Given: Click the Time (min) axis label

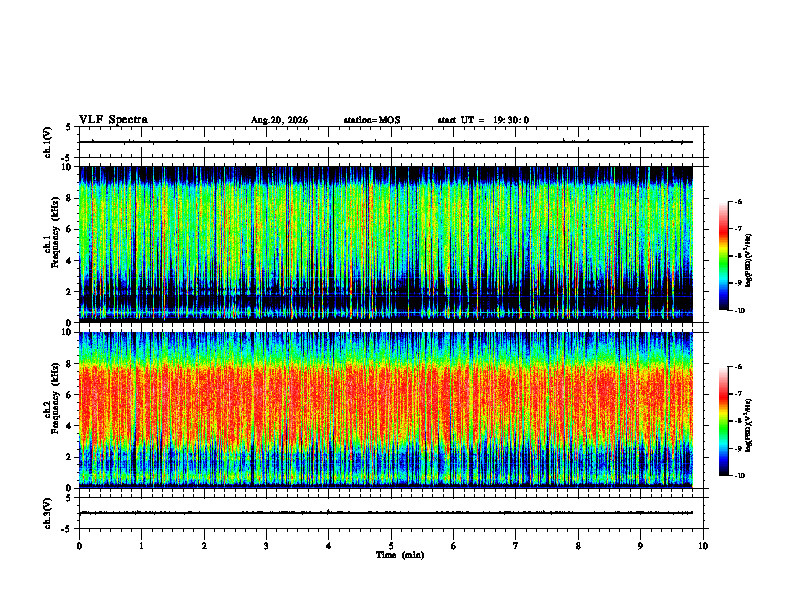Looking at the screenshot, I should pos(400,555).
